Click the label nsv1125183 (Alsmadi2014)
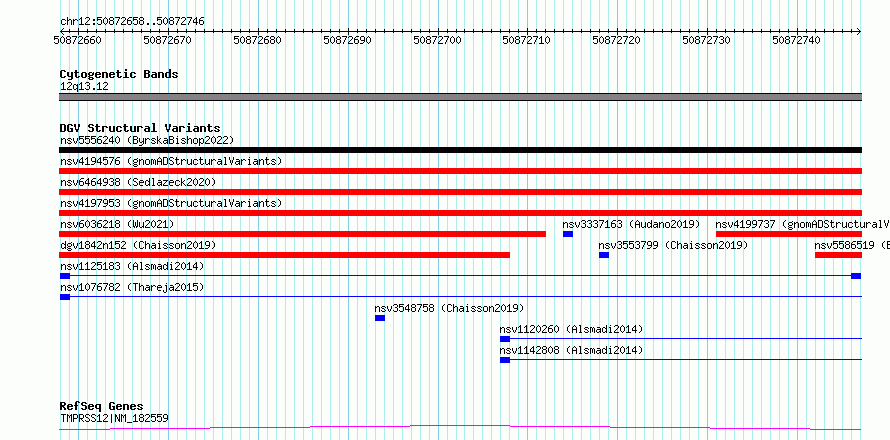The image size is (890, 440). pyautogui.click(x=132, y=266)
